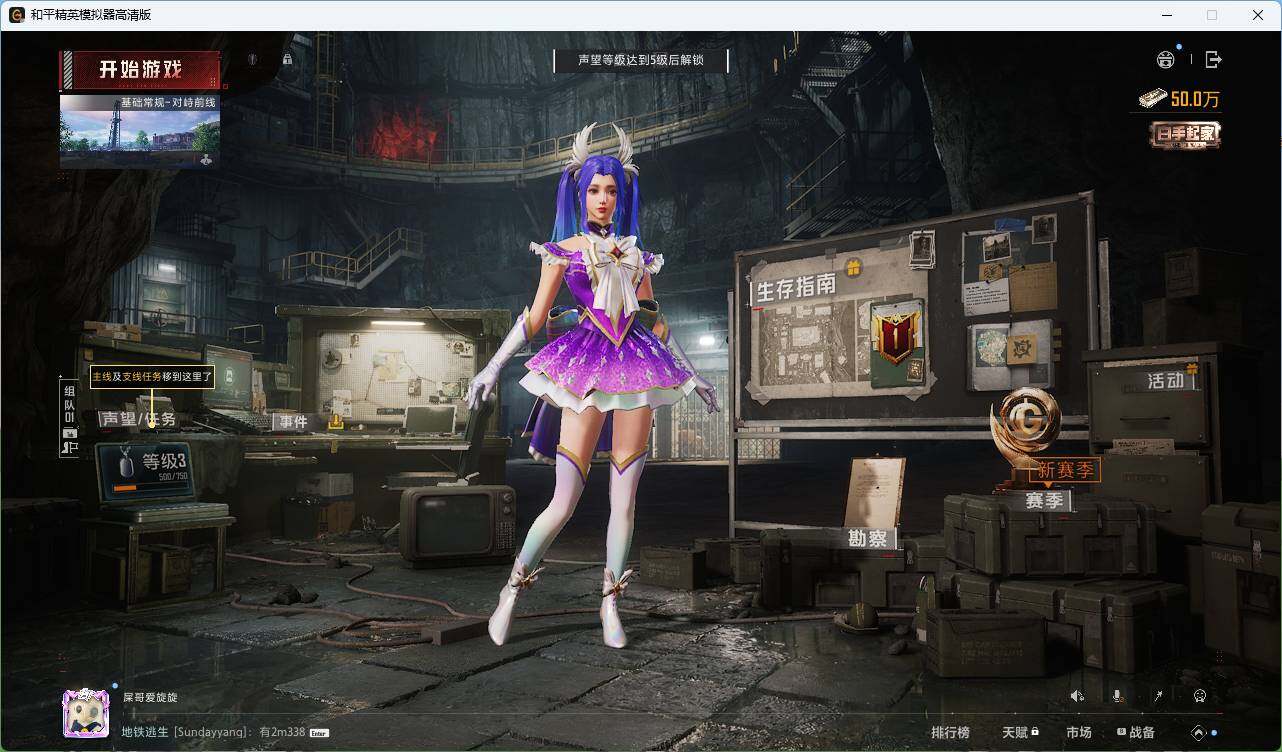This screenshot has height=752, width=1282.
Task: Expand the diamond up-arrow menu
Action: (1199, 733)
